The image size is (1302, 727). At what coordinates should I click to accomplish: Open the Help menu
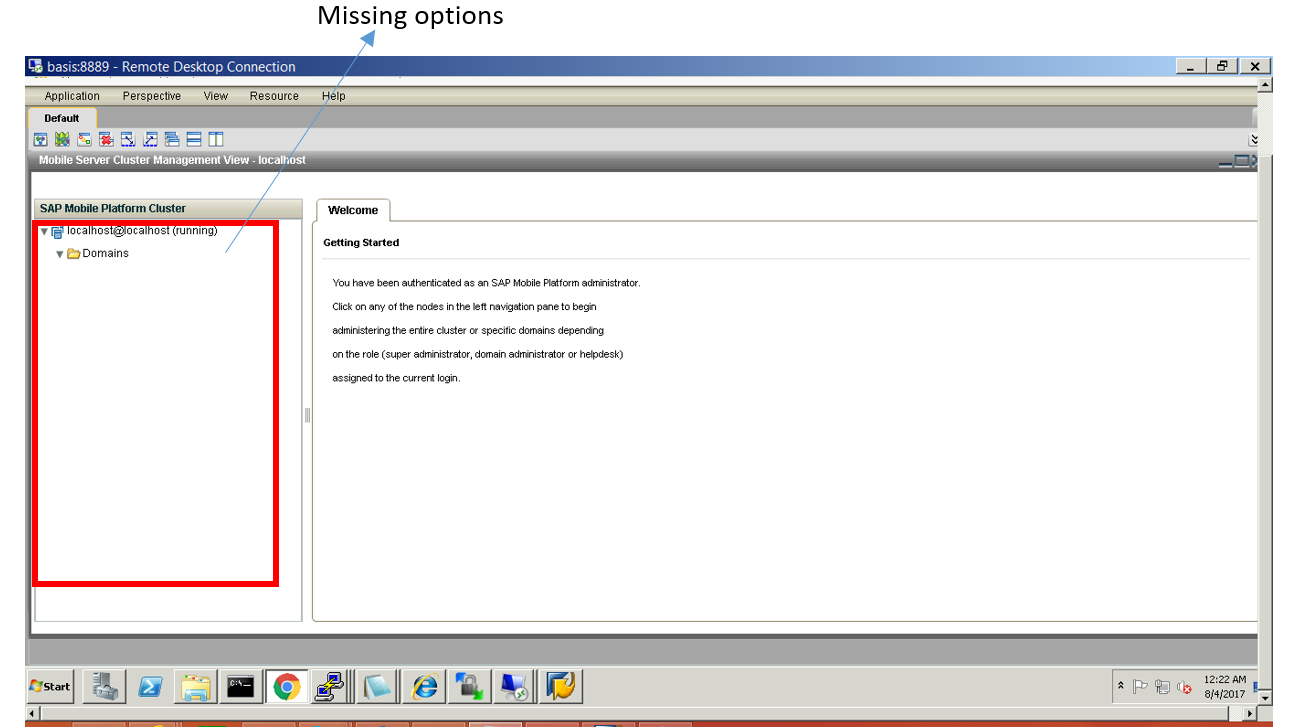tap(334, 96)
